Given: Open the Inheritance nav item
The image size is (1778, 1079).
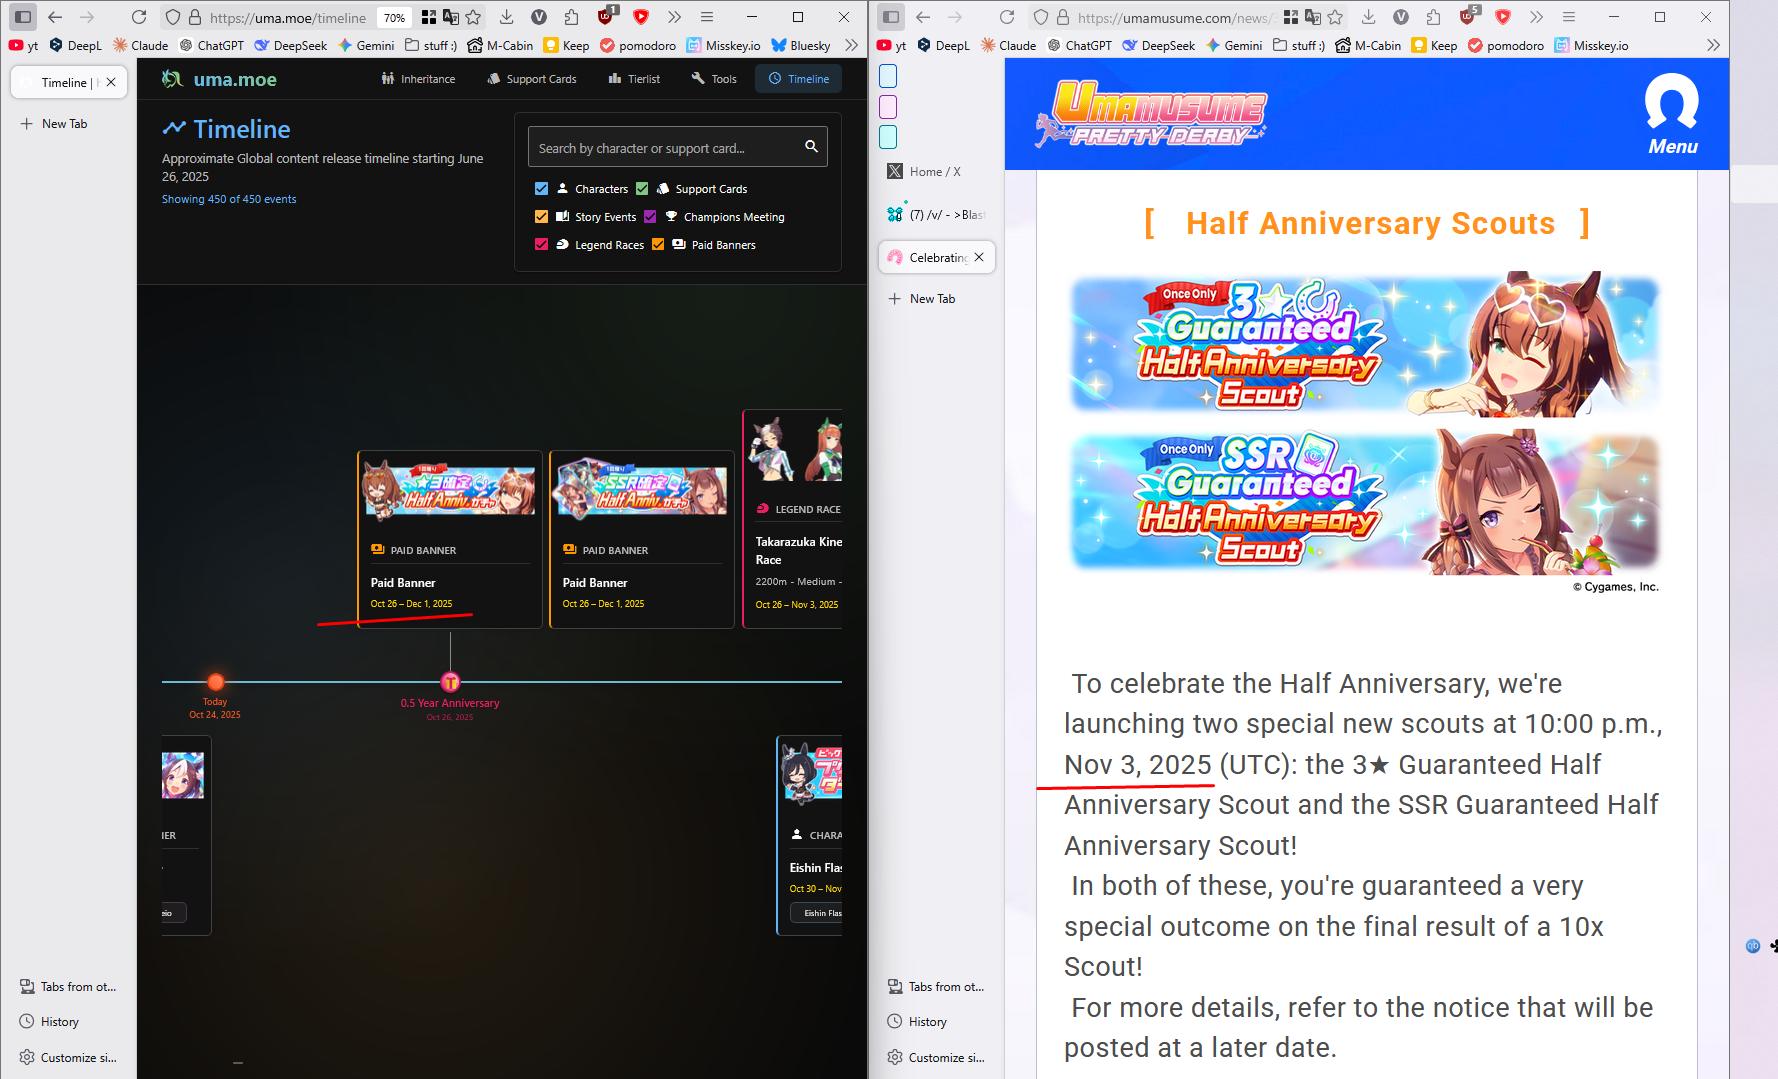Looking at the screenshot, I should [418, 79].
